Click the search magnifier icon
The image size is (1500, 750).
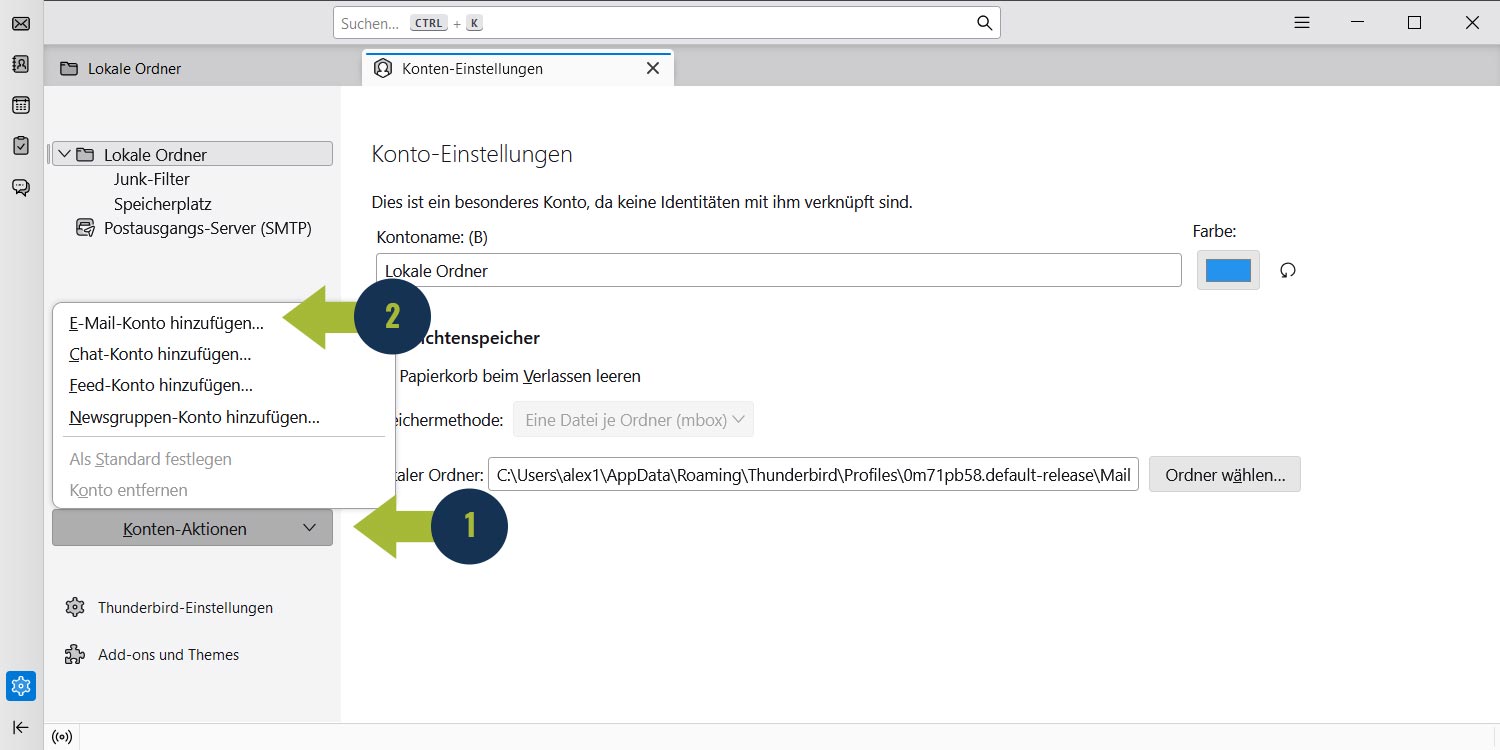pyautogui.click(x=984, y=23)
